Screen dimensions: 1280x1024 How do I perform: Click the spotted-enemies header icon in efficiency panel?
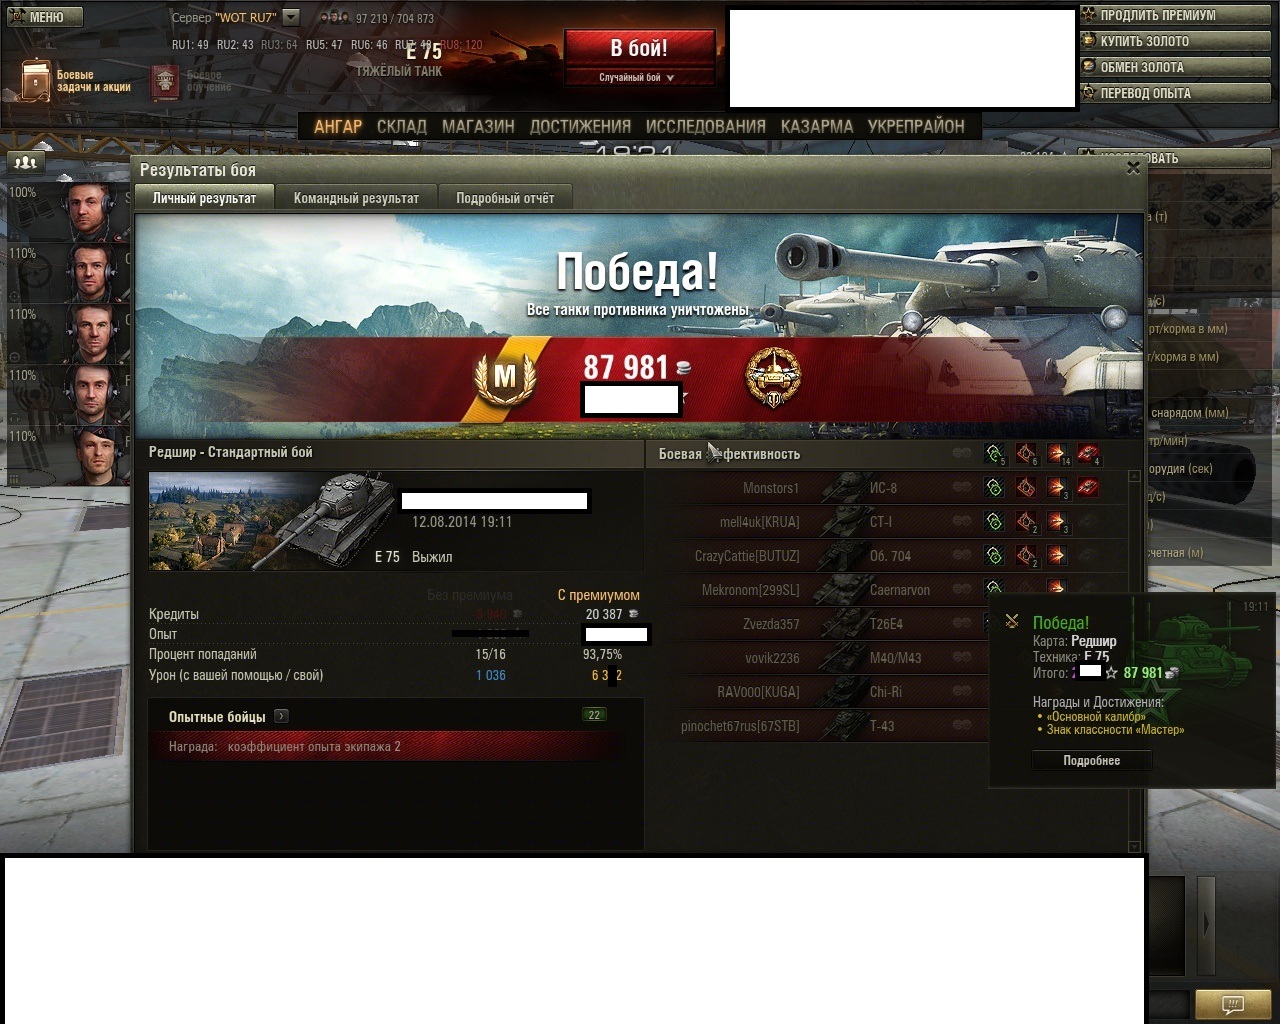(x=994, y=455)
